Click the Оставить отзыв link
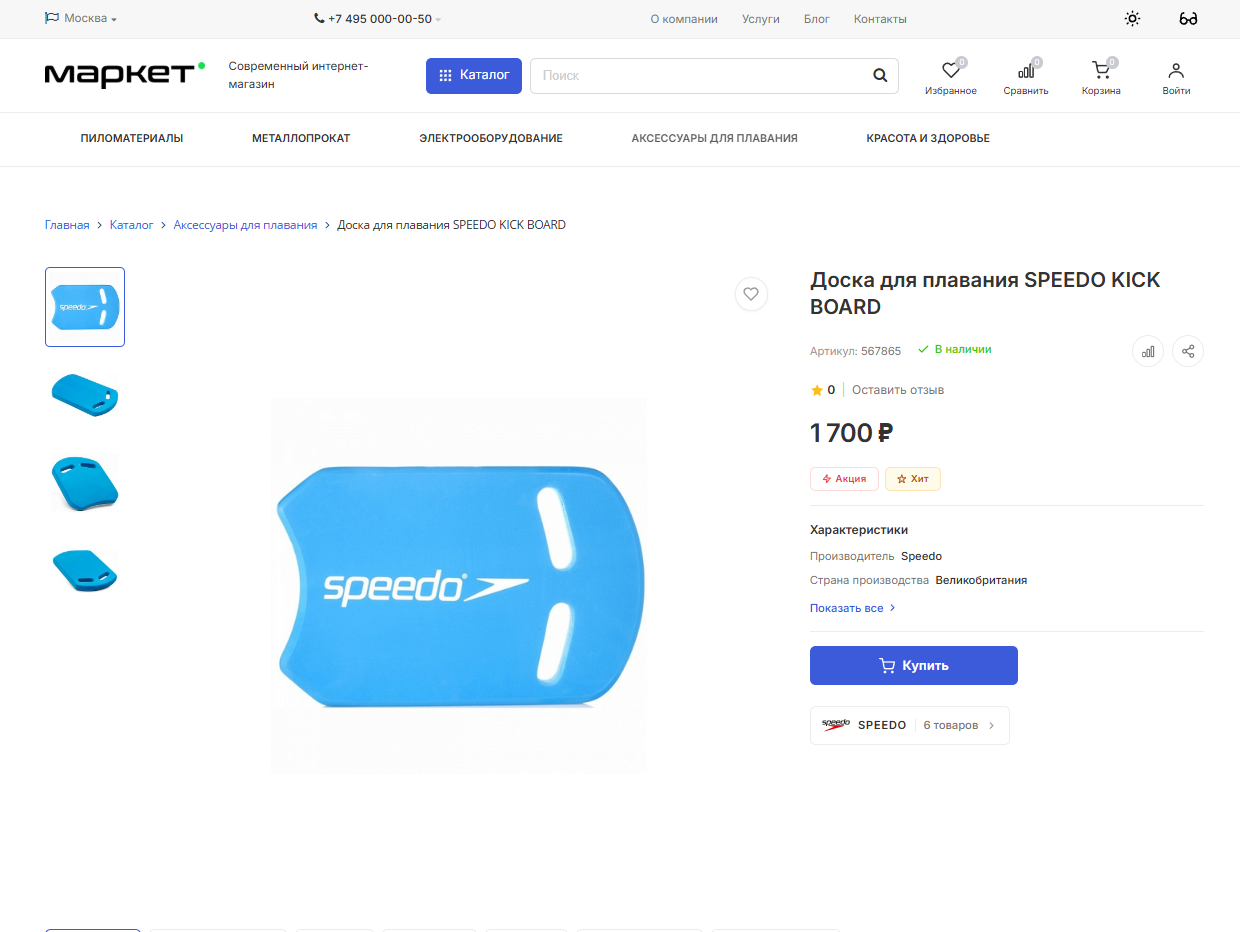Screen dimensions: 1240x932 [x=898, y=390]
